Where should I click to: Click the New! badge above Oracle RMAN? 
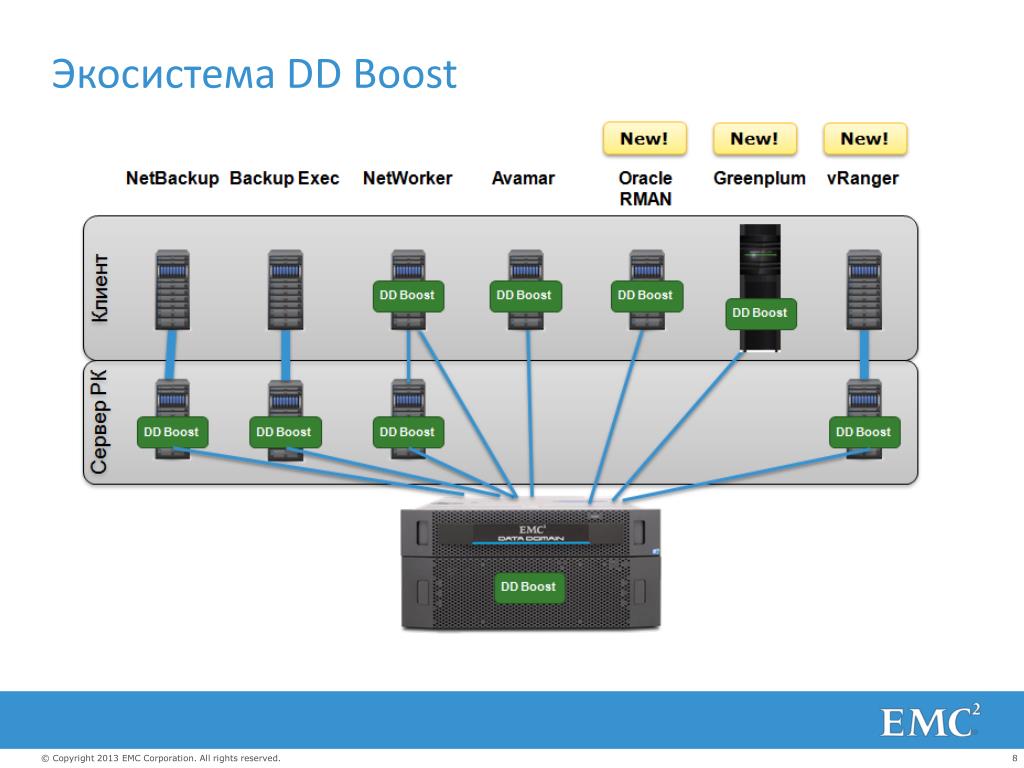coord(645,138)
